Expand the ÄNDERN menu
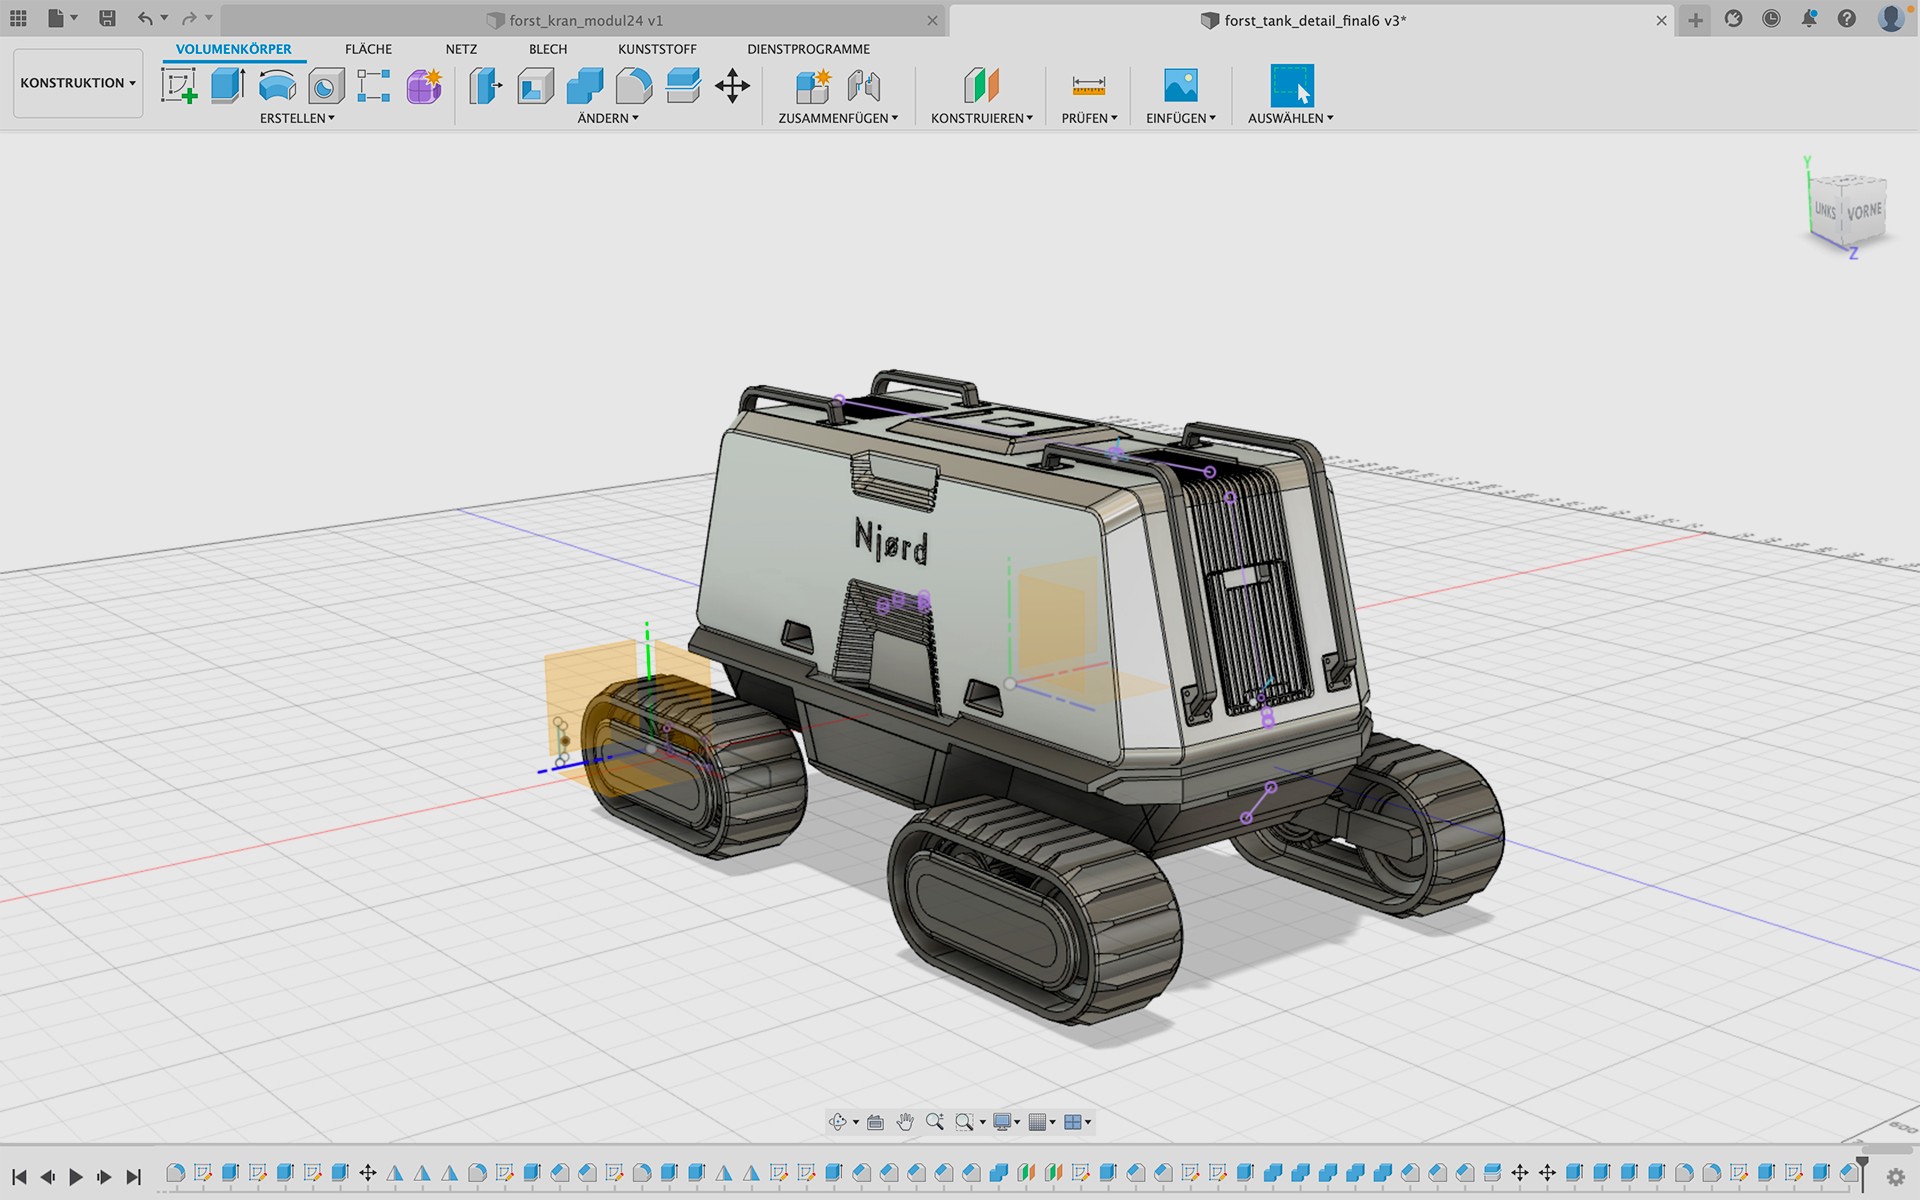The width and height of the screenshot is (1920, 1200). tap(608, 118)
